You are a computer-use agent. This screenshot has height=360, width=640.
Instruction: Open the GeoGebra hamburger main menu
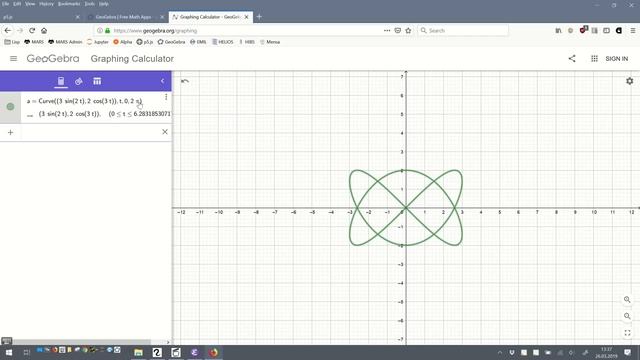(x=13, y=59)
